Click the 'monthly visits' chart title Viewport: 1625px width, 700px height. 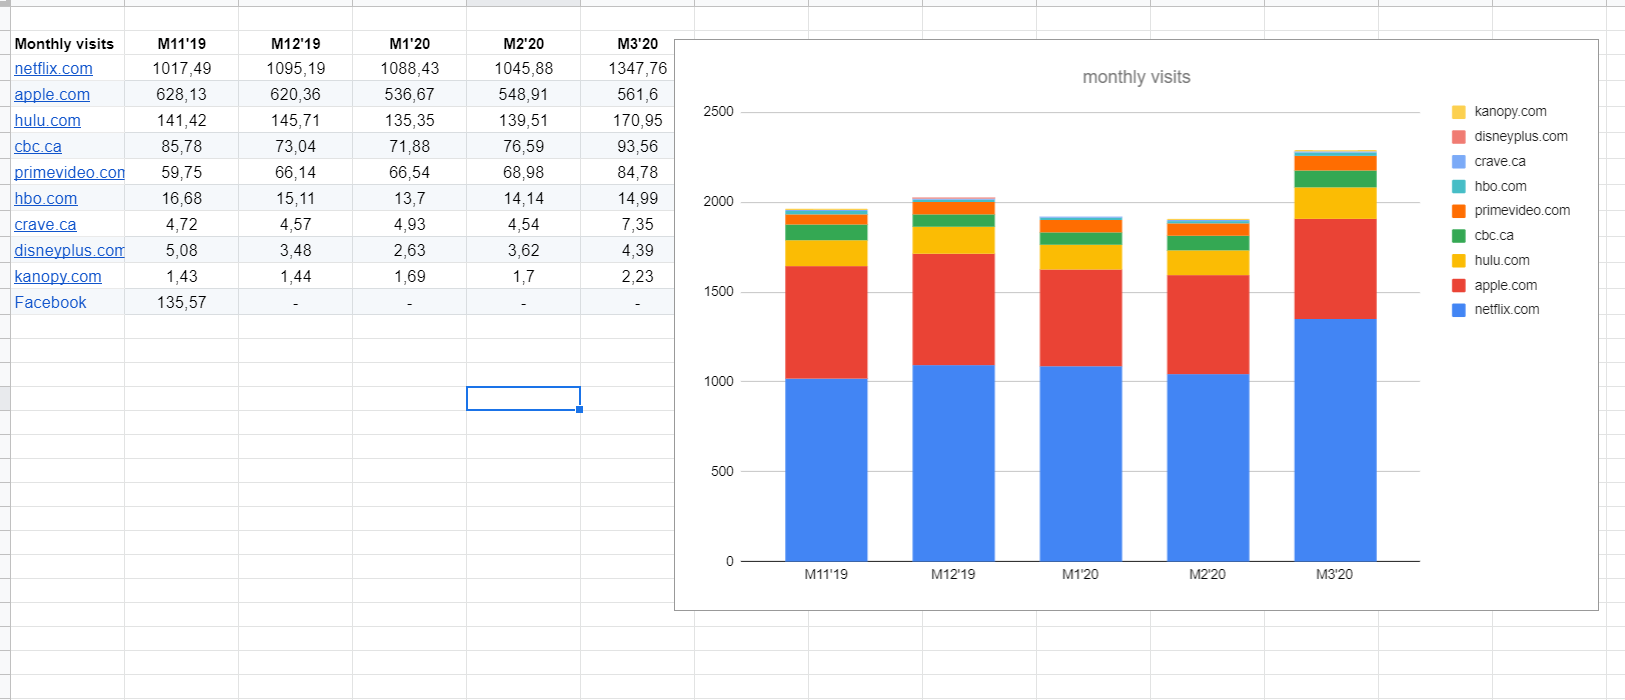coord(1136,77)
